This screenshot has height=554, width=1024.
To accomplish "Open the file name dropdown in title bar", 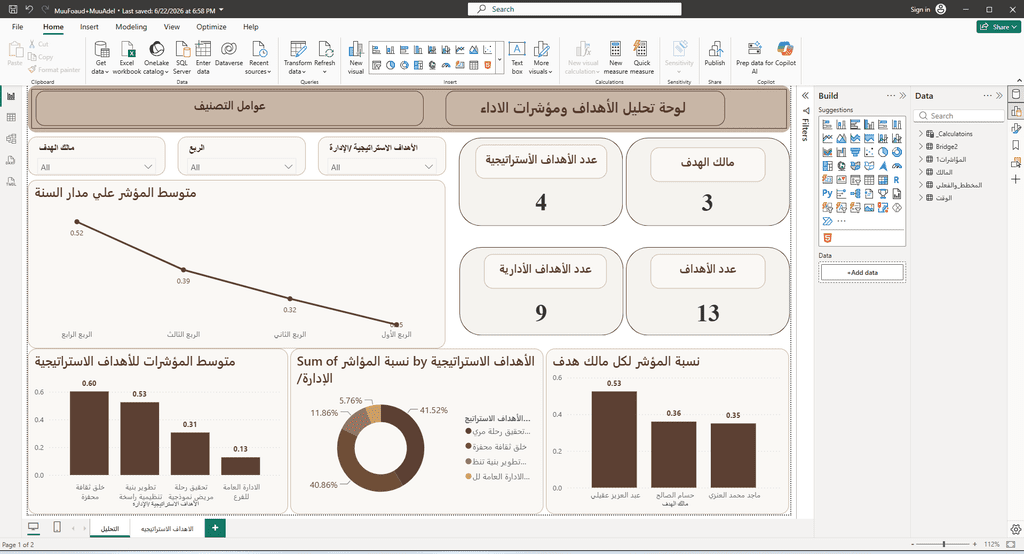I will (x=221, y=10).
